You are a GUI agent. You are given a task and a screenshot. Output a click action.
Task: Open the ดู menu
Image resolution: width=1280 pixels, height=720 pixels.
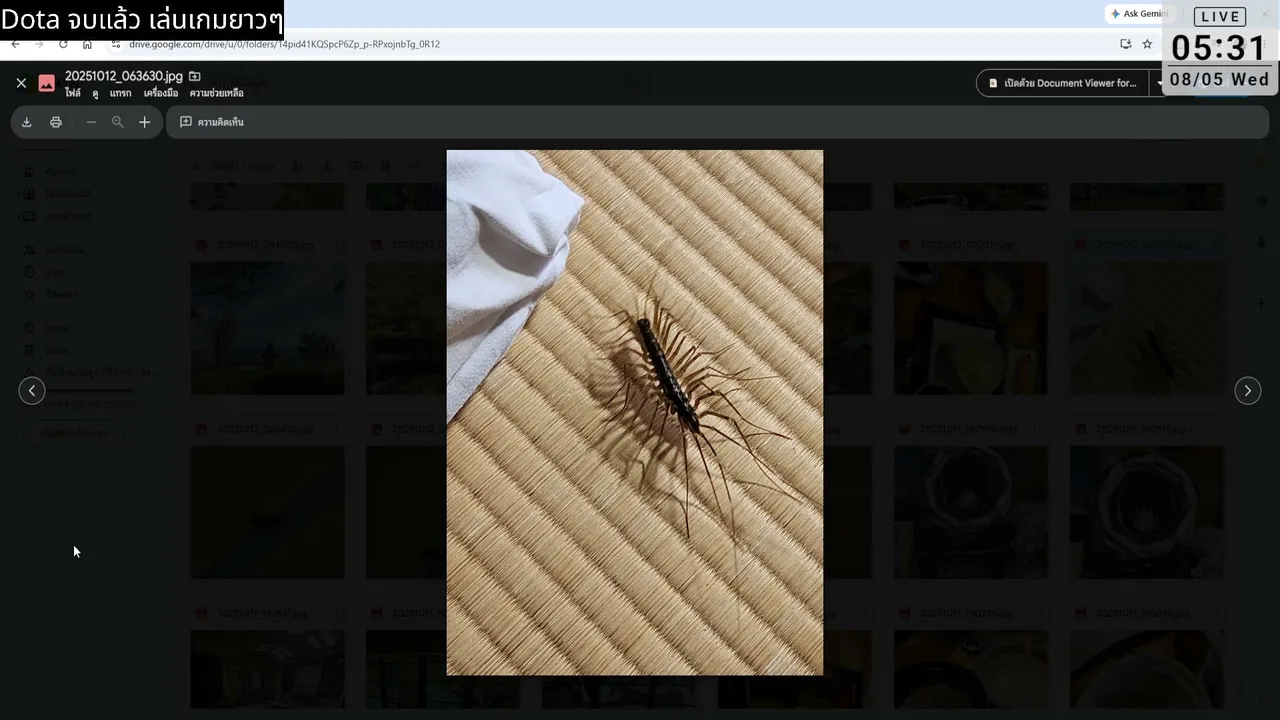95,93
